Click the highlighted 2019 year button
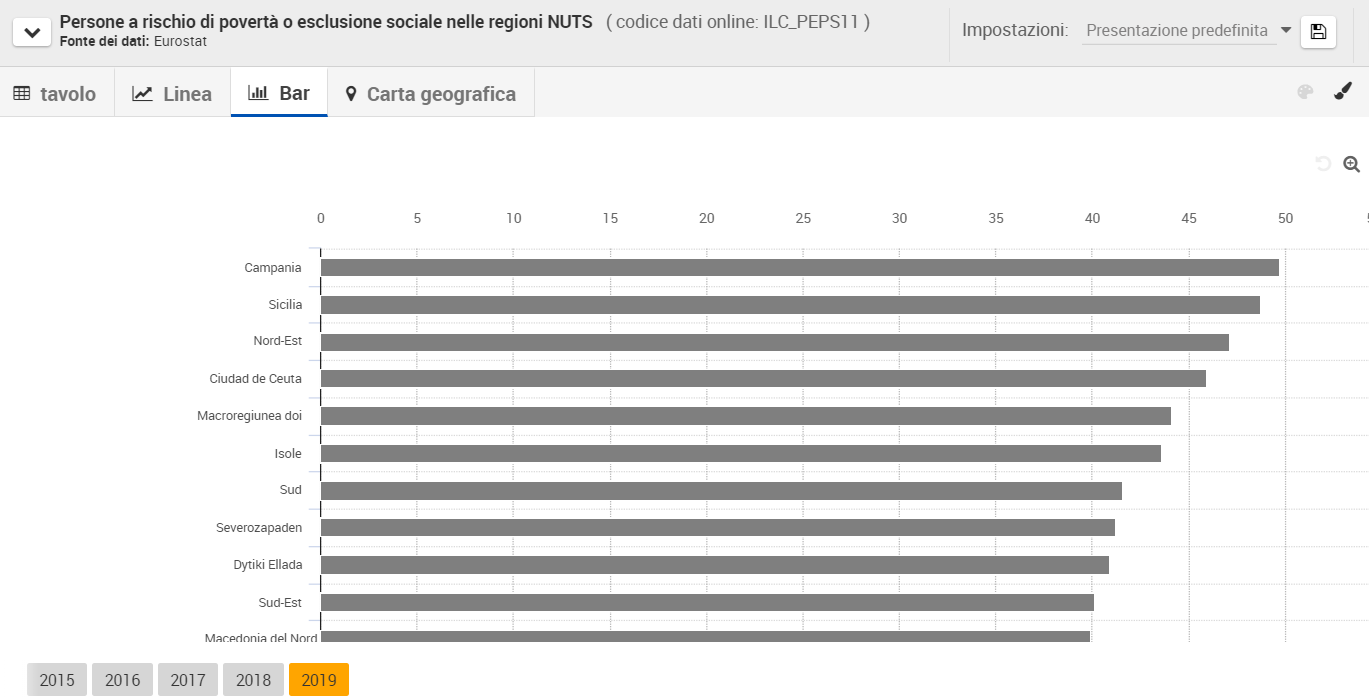The image size is (1369, 697). [319, 680]
